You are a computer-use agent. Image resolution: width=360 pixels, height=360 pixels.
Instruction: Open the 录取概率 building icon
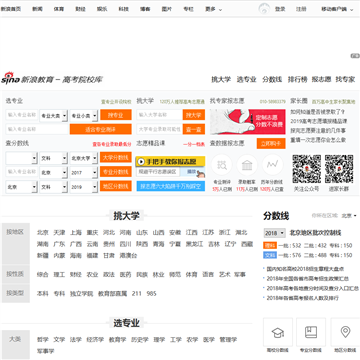tap(247, 165)
